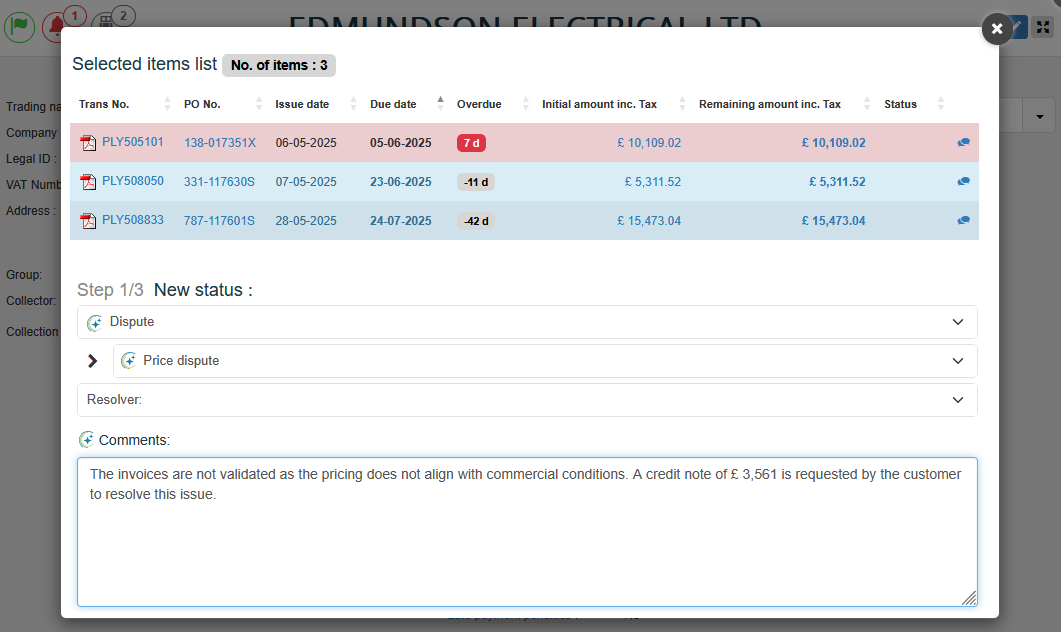Sort table by Due date column
Screen dimensions: 1061x632
(x=393, y=104)
